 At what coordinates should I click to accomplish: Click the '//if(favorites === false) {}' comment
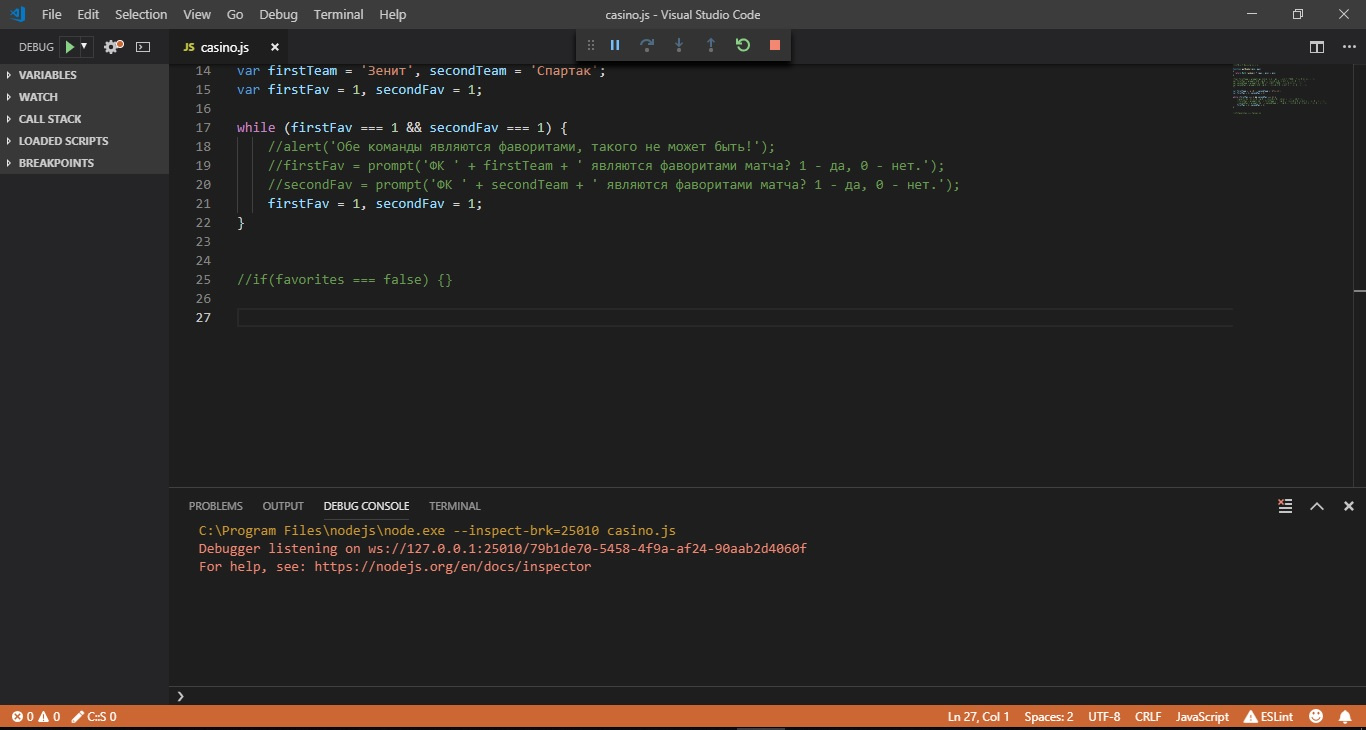click(x=345, y=280)
